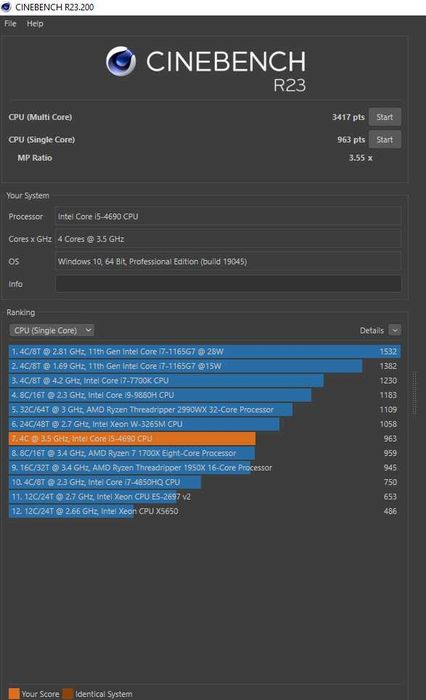The width and height of the screenshot is (426, 700).
Task: Select ranking row 6 Xeon W-3265M
Action: pos(205,424)
